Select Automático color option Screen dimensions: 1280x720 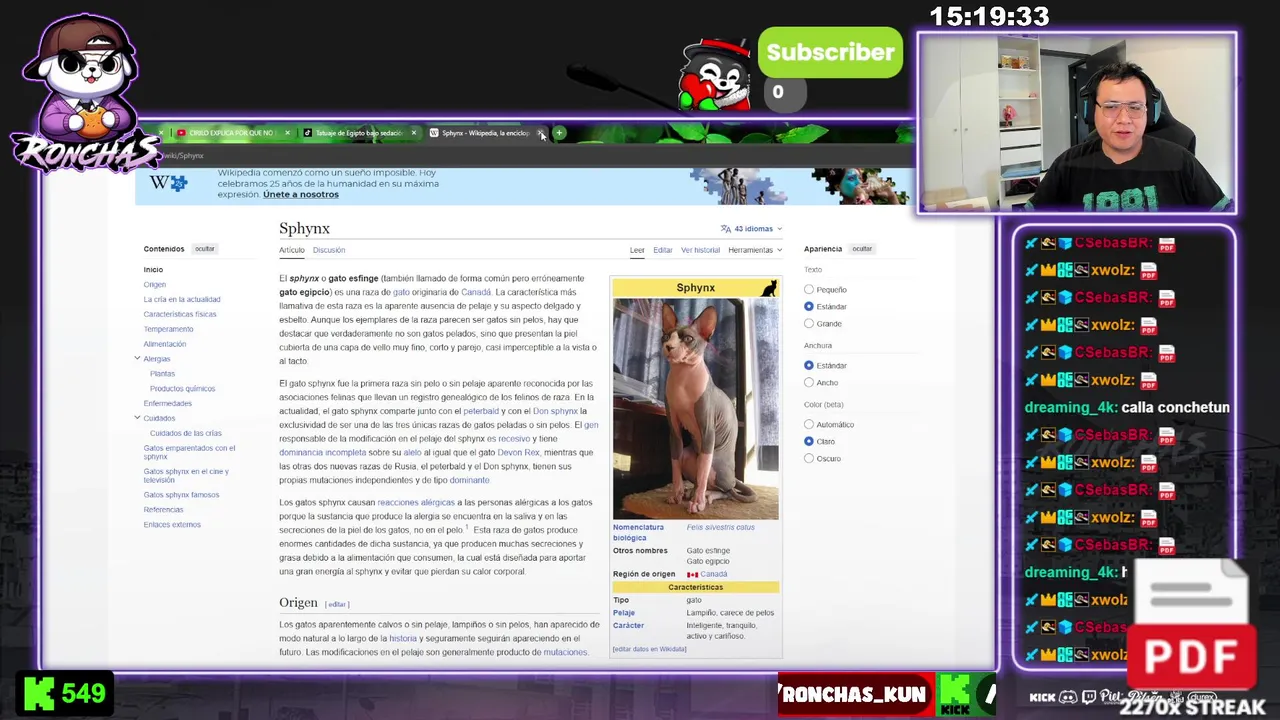click(809, 425)
